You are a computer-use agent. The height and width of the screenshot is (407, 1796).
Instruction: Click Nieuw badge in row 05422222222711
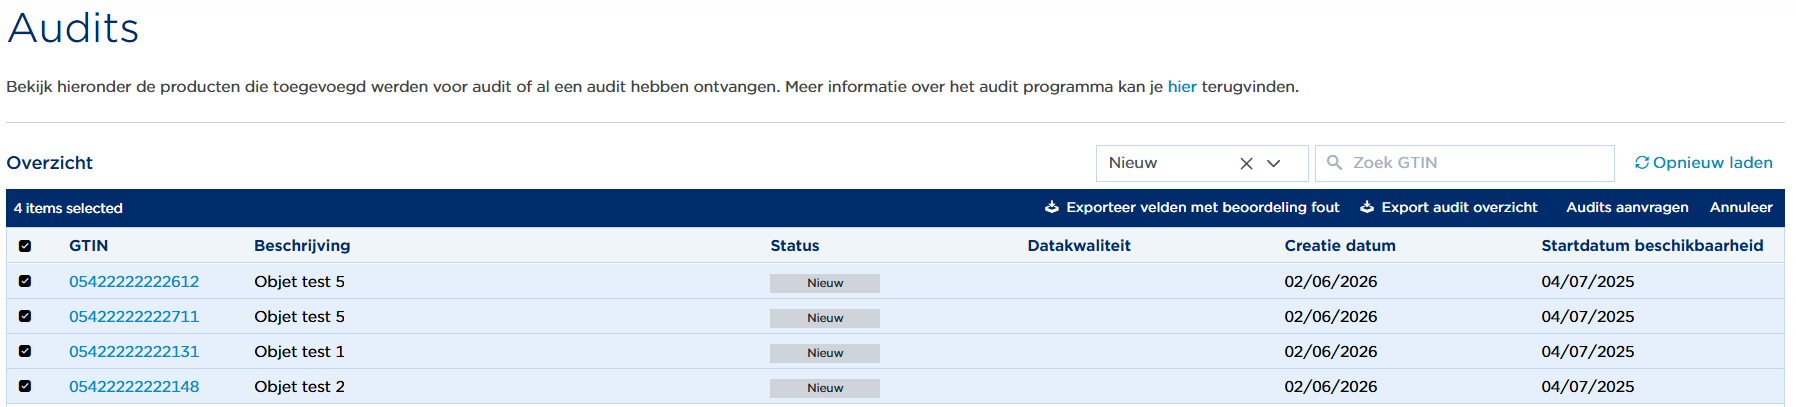click(825, 318)
